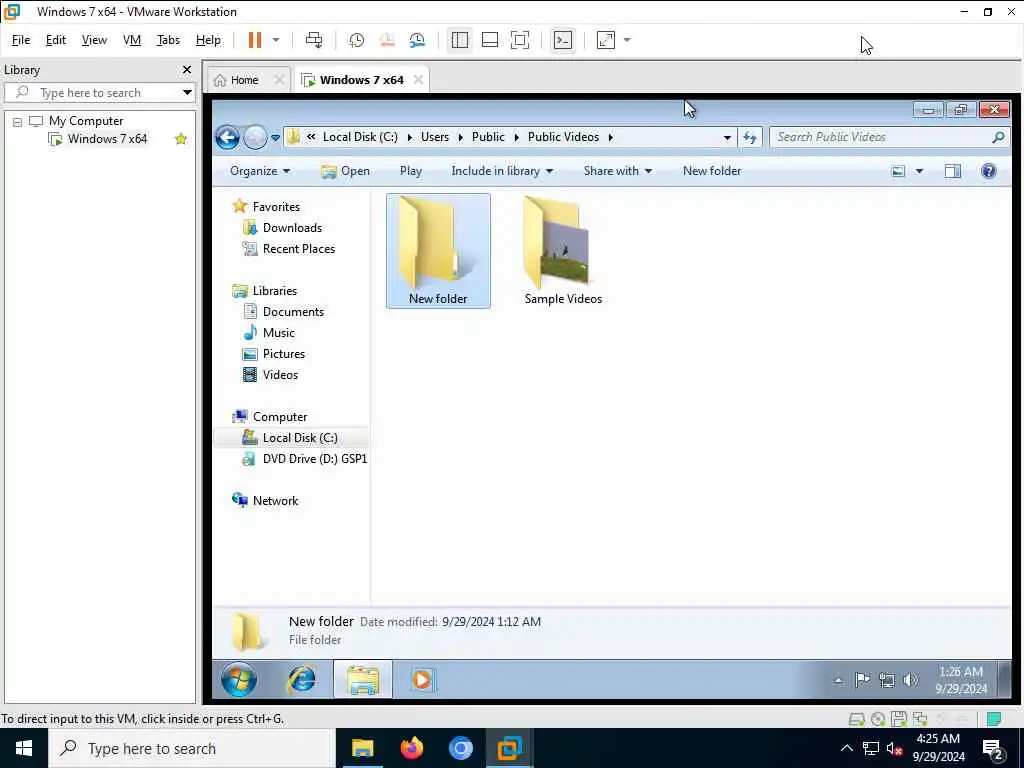Click the Explorer help icon
Screen dimensions: 1024x768
989,171
